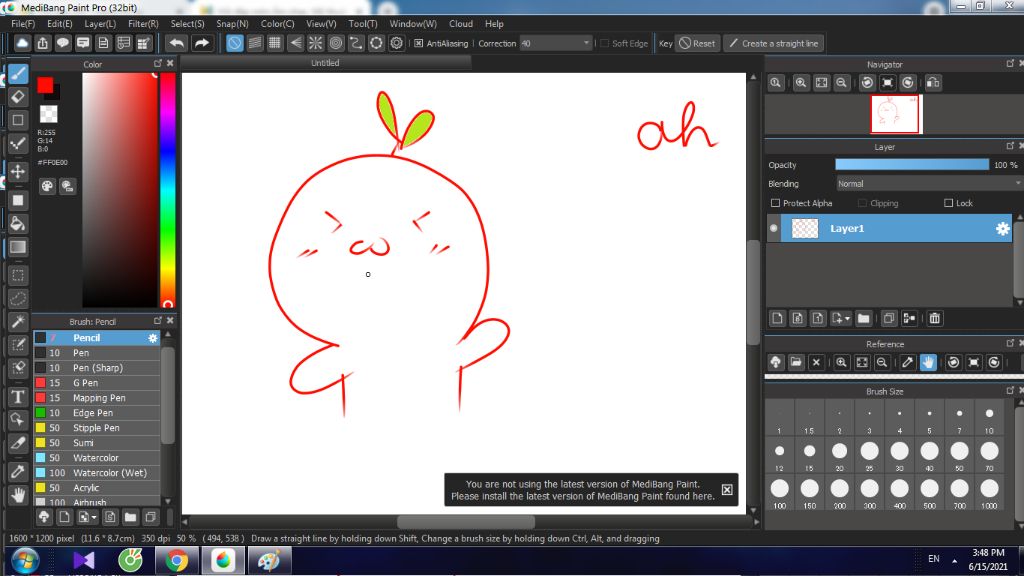This screenshot has height=576, width=1024.
Task: Open the color palette icon
Action: pos(47,186)
